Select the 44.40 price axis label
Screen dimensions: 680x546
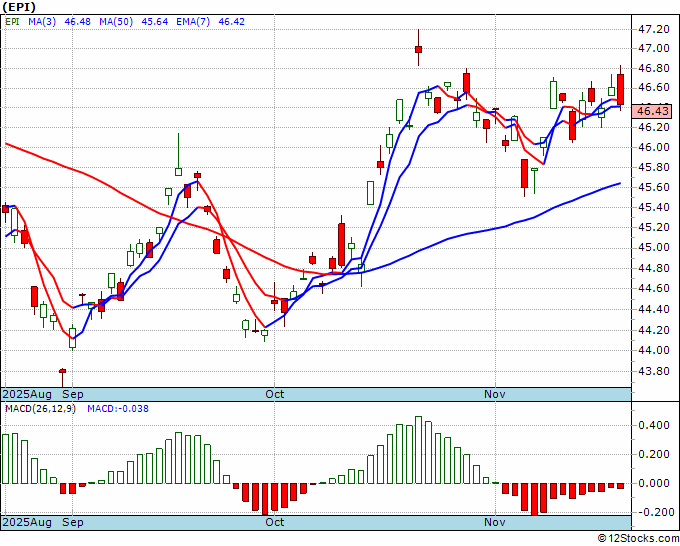click(x=654, y=309)
